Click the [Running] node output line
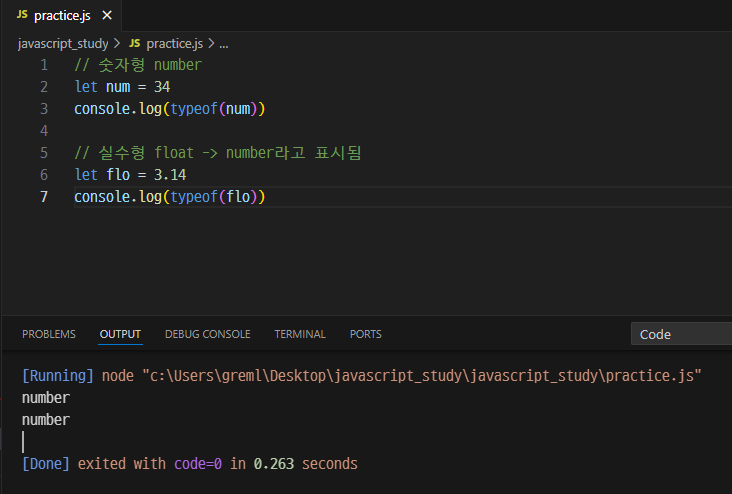 coord(362,376)
